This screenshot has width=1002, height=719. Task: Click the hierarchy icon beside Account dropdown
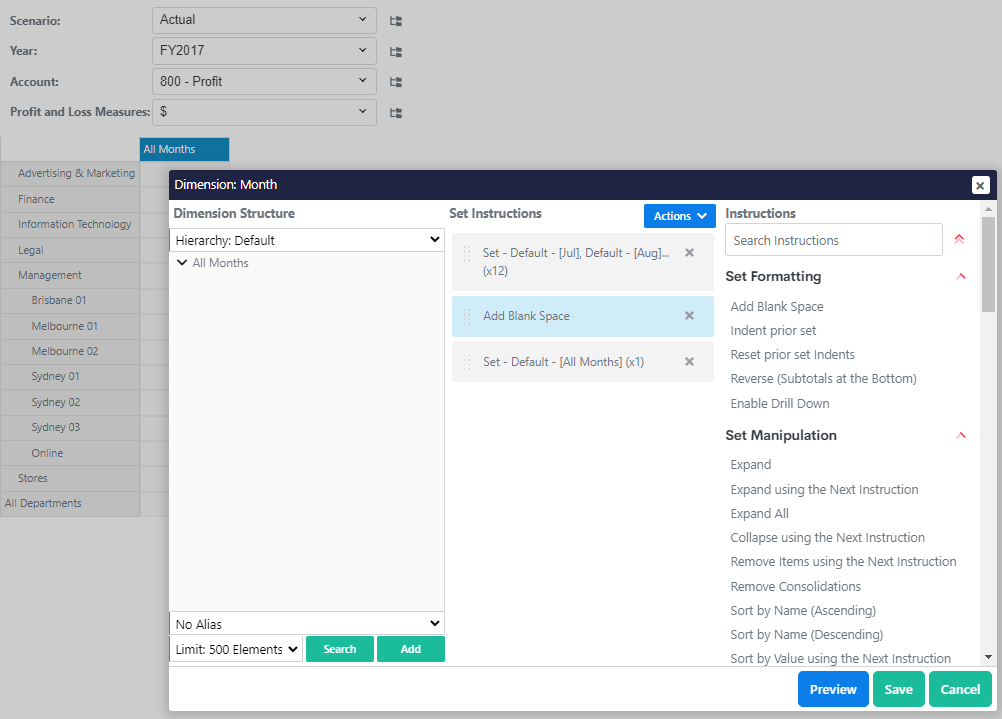click(x=396, y=82)
